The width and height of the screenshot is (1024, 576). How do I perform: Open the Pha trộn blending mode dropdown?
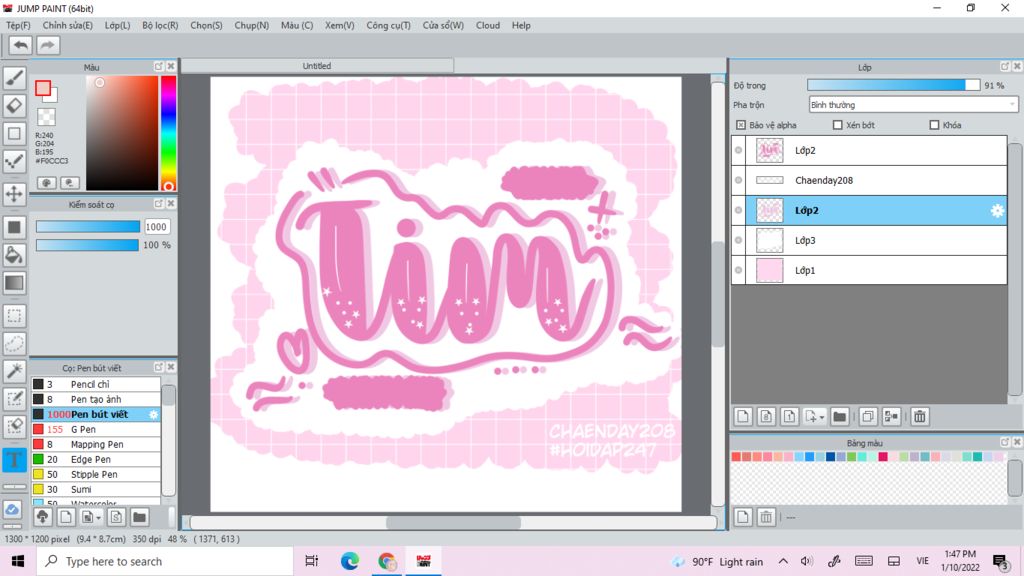tap(913, 104)
